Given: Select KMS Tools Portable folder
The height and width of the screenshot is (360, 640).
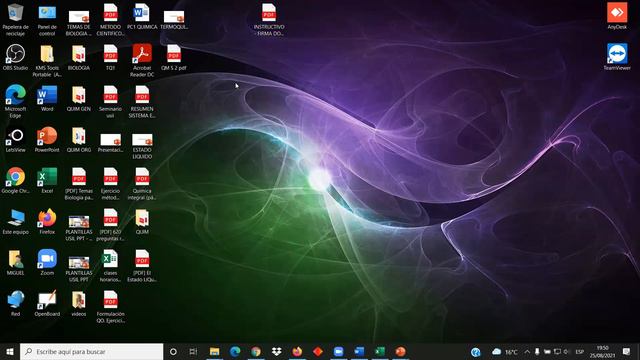Looking at the screenshot, I should tap(47, 60).
